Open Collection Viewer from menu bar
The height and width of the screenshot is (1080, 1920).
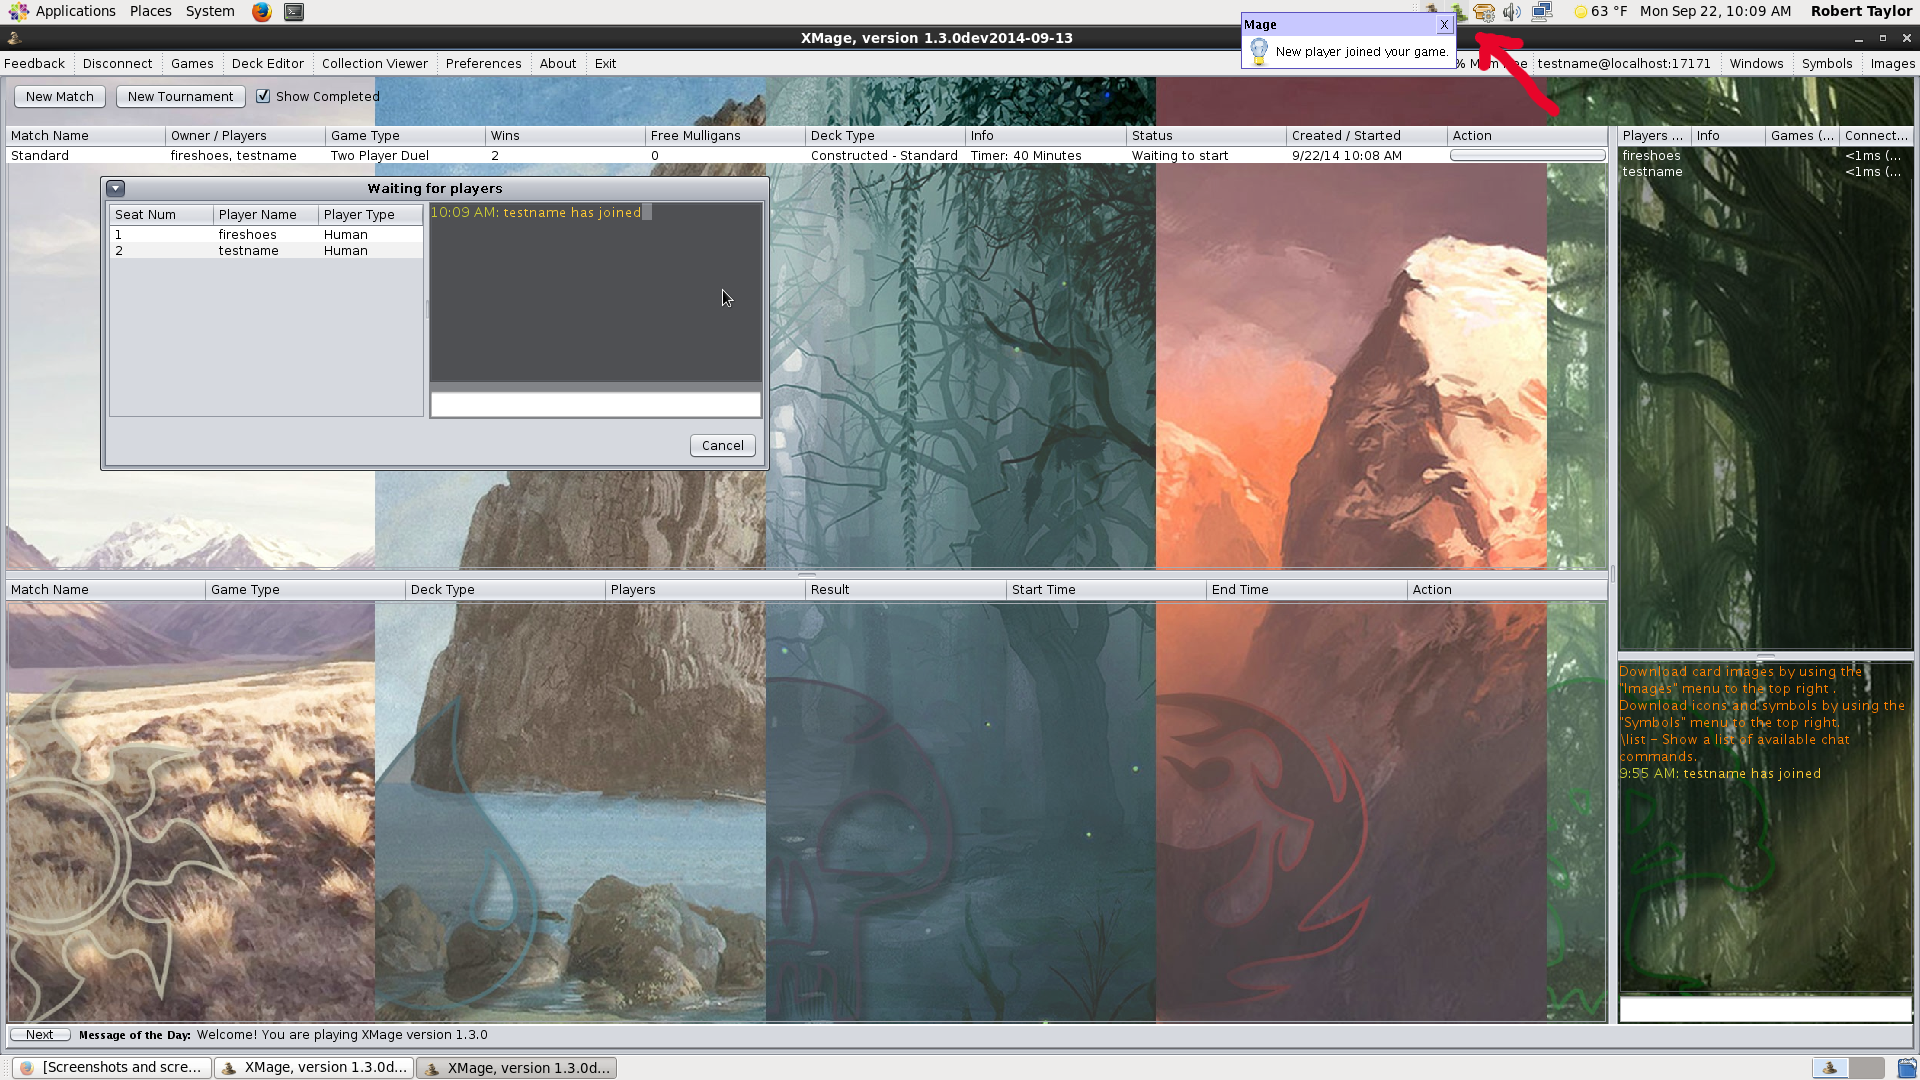tap(374, 63)
